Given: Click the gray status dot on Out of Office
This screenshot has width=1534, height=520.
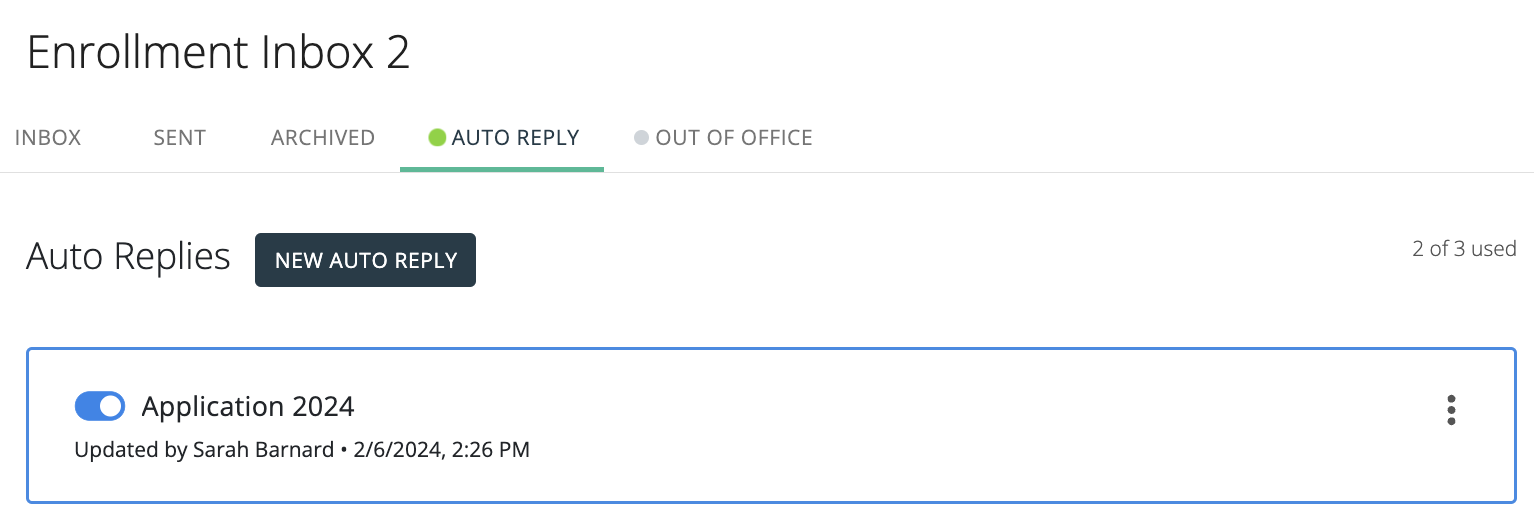Looking at the screenshot, I should click(x=642, y=138).
